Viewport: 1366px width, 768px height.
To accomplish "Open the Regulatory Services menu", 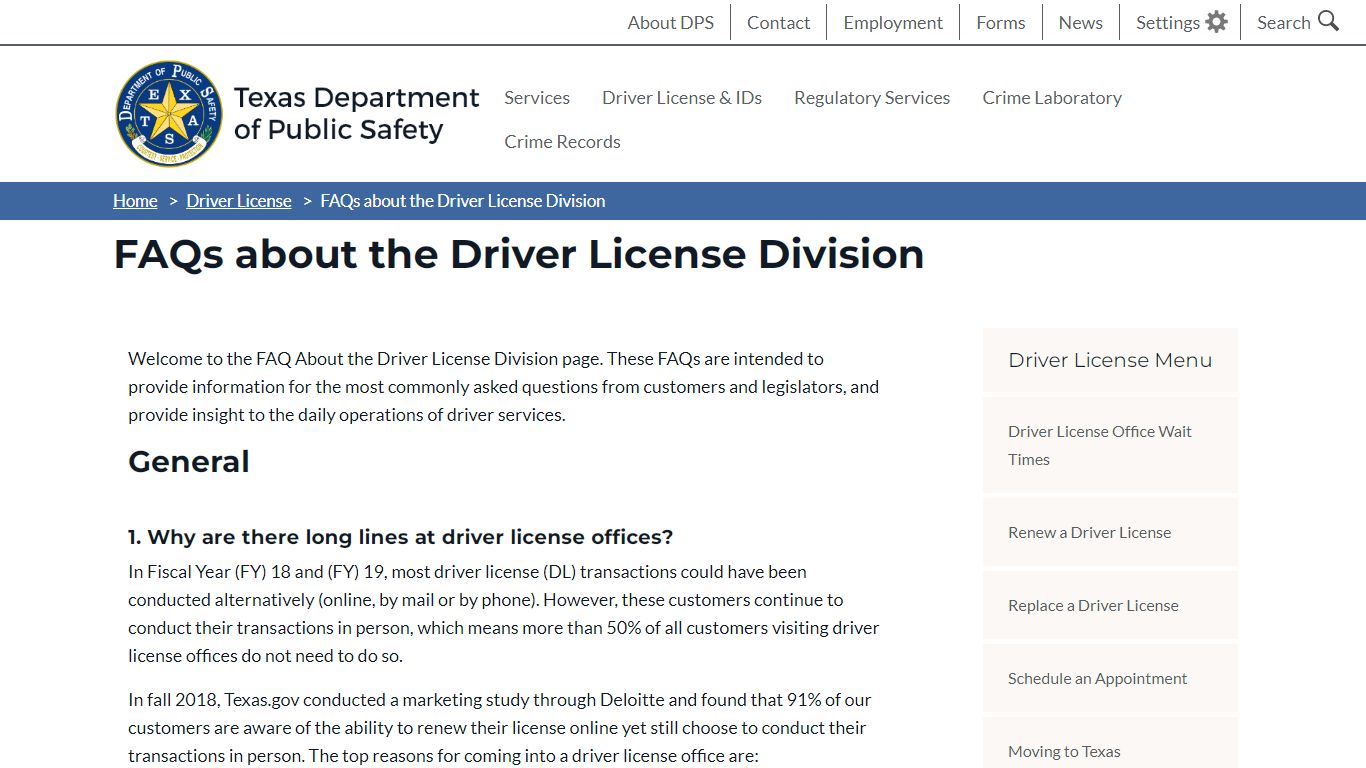I will pyautogui.click(x=872, y=97).
